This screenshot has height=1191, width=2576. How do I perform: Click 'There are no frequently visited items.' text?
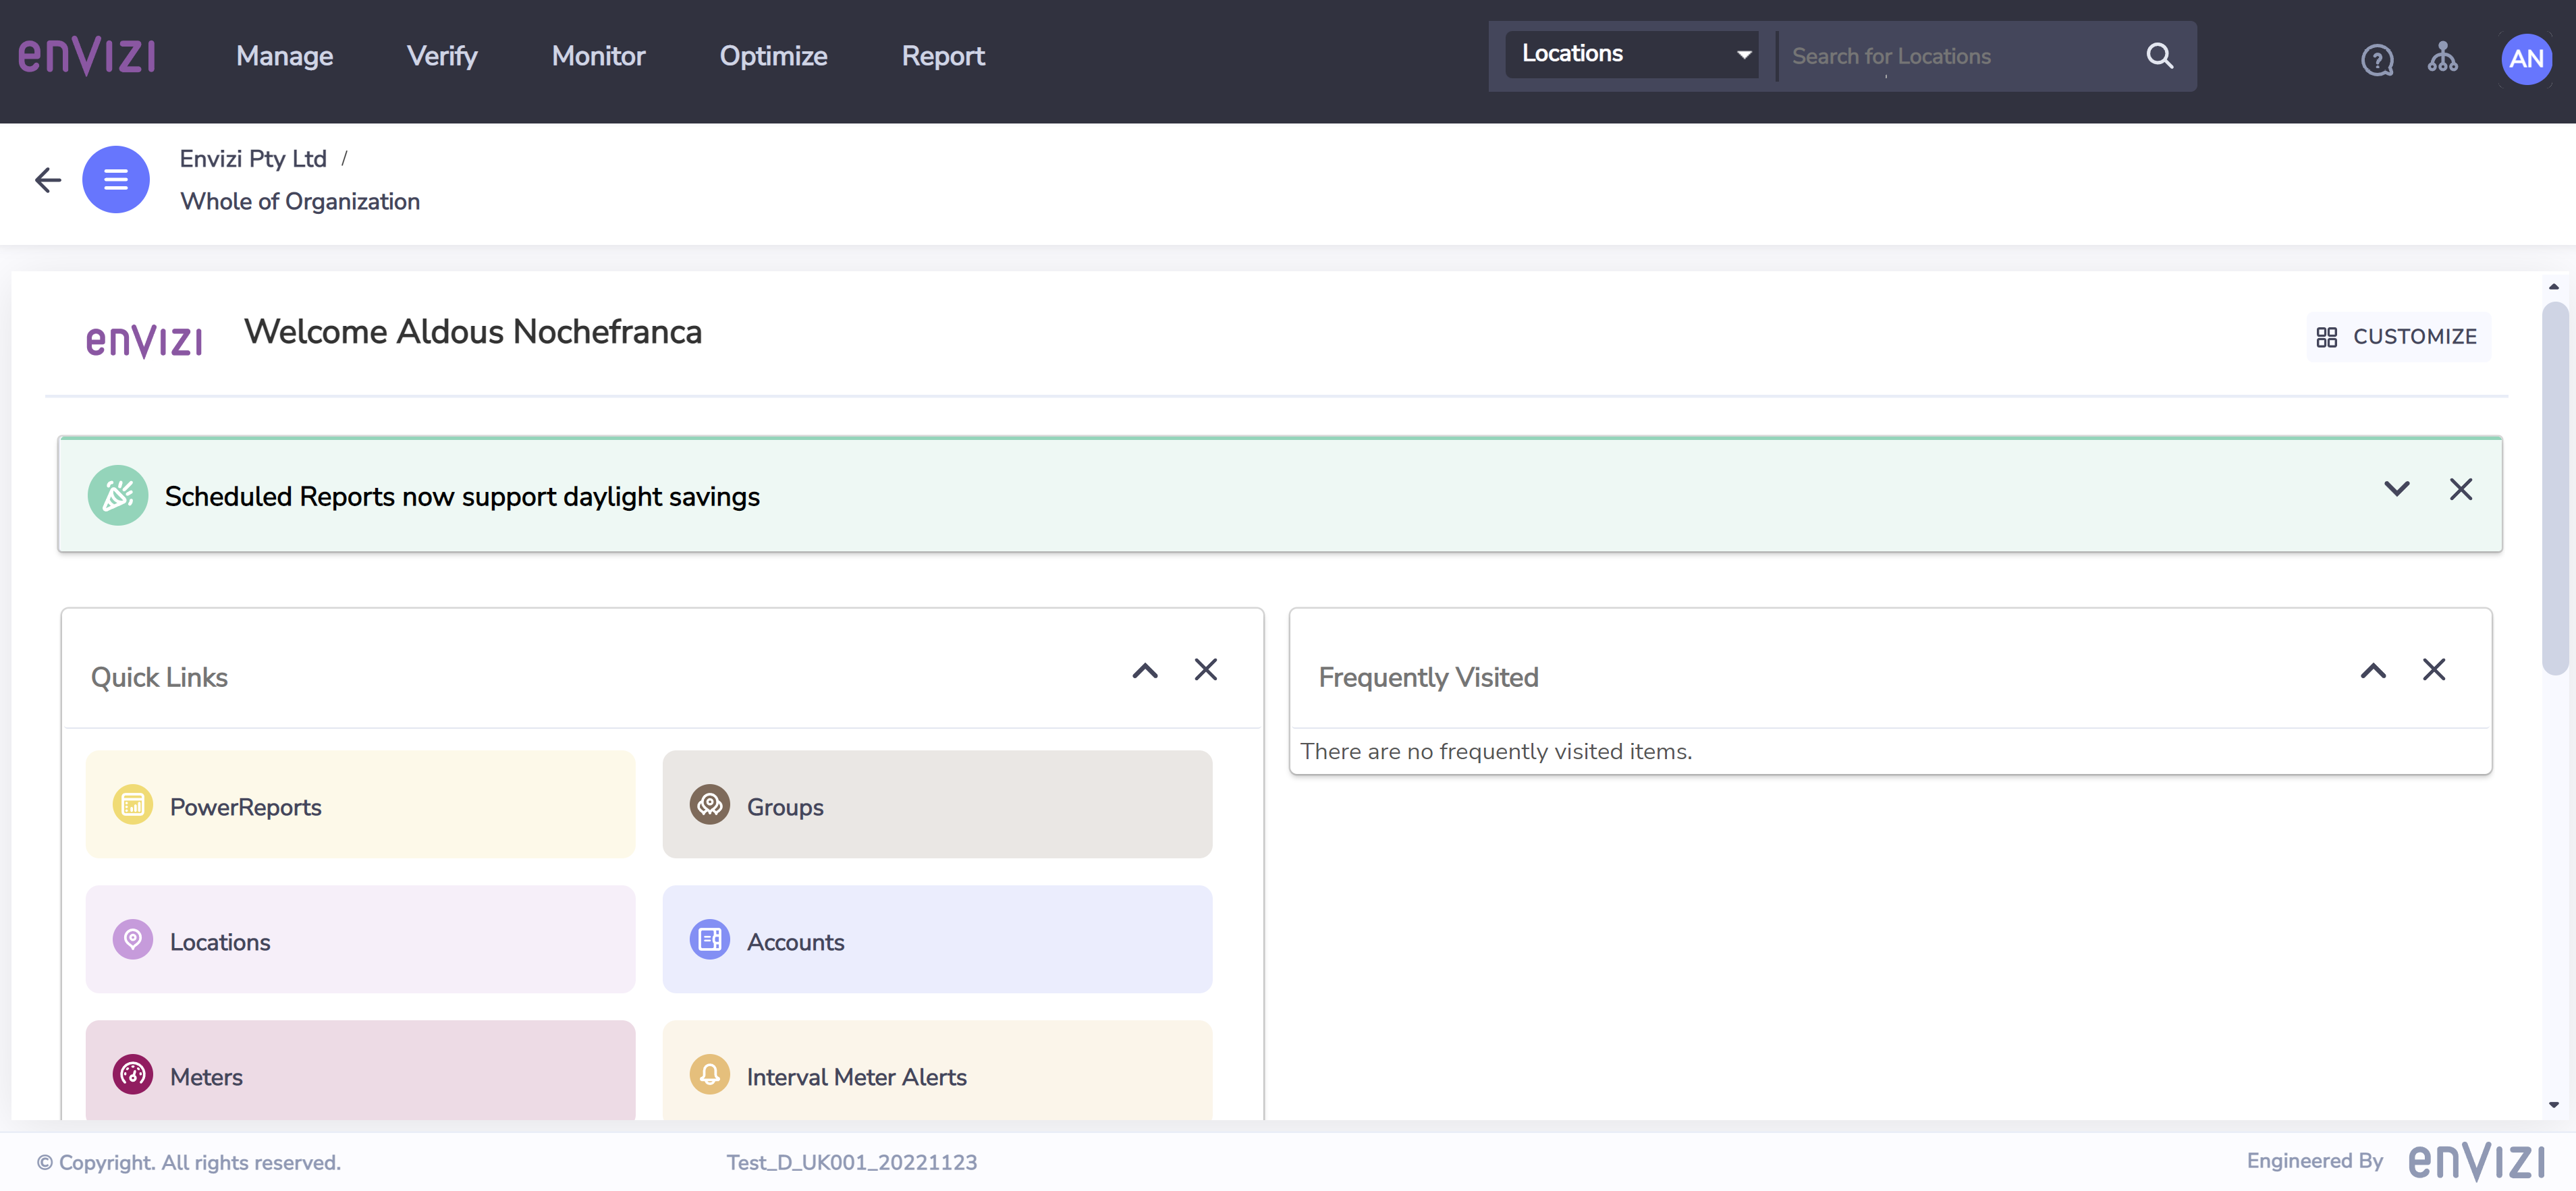click(x=1496, y=752)
